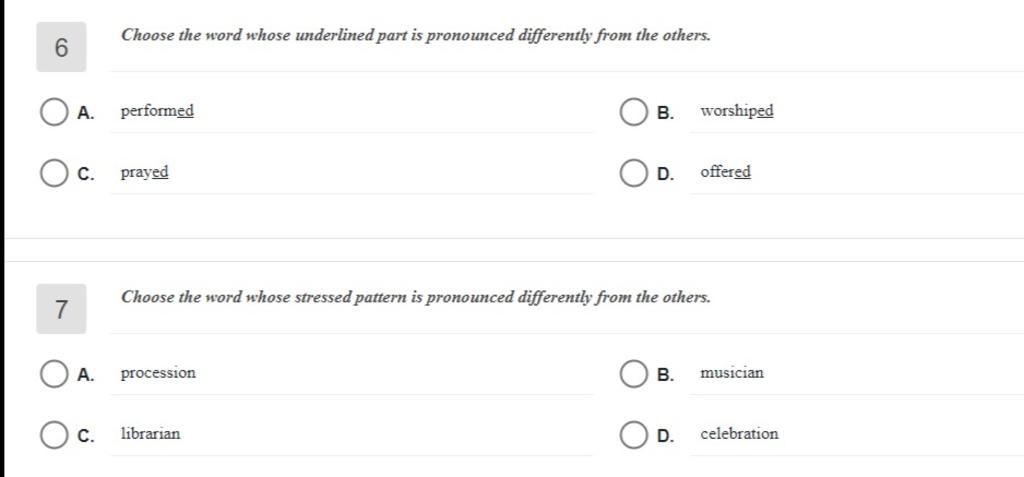This screenshot has width=1024, height=477.
Task: Pick radio option C for librarian
Action: 54,435
